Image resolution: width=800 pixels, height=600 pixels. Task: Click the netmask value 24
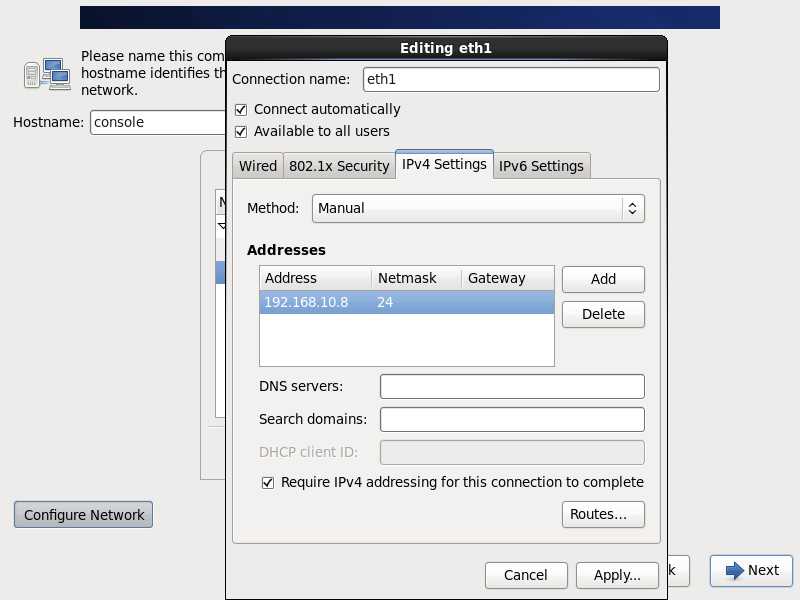tap(385, 302)
